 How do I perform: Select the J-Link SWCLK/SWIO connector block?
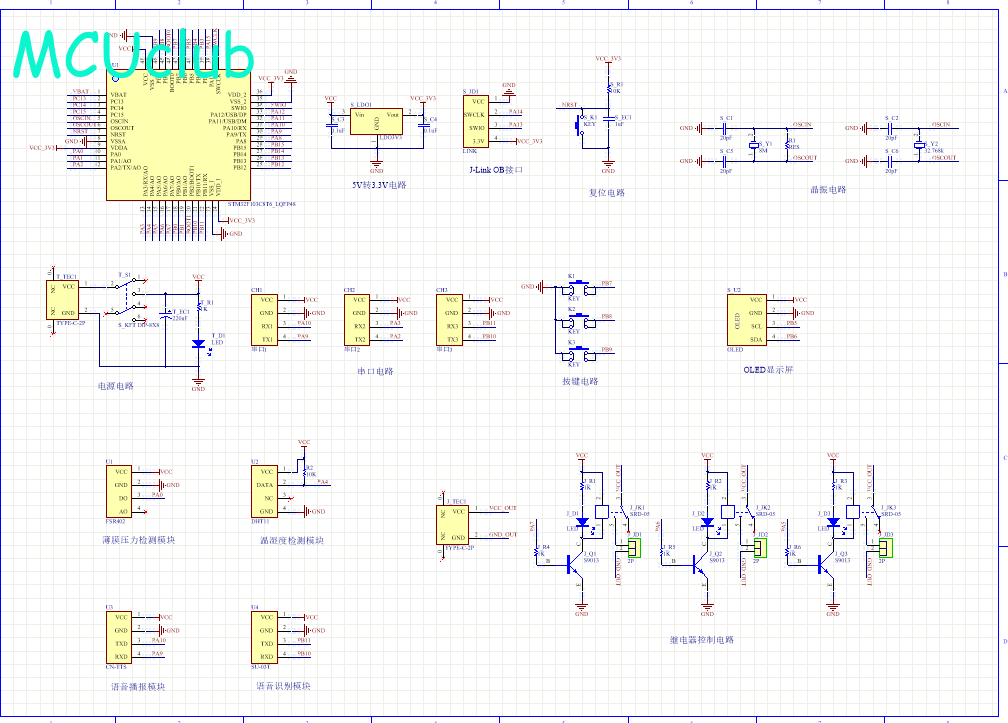[476, 121]
